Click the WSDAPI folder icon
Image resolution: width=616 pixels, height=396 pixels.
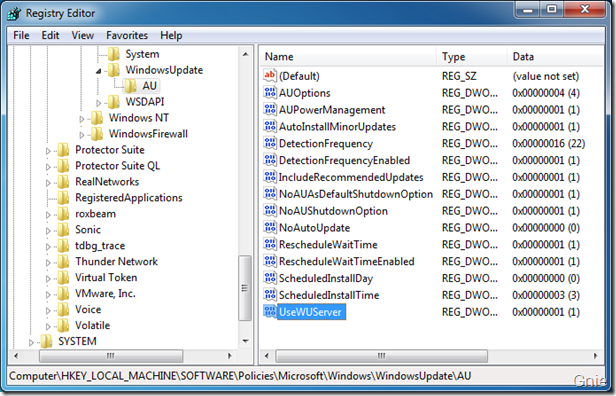point(114,102)
